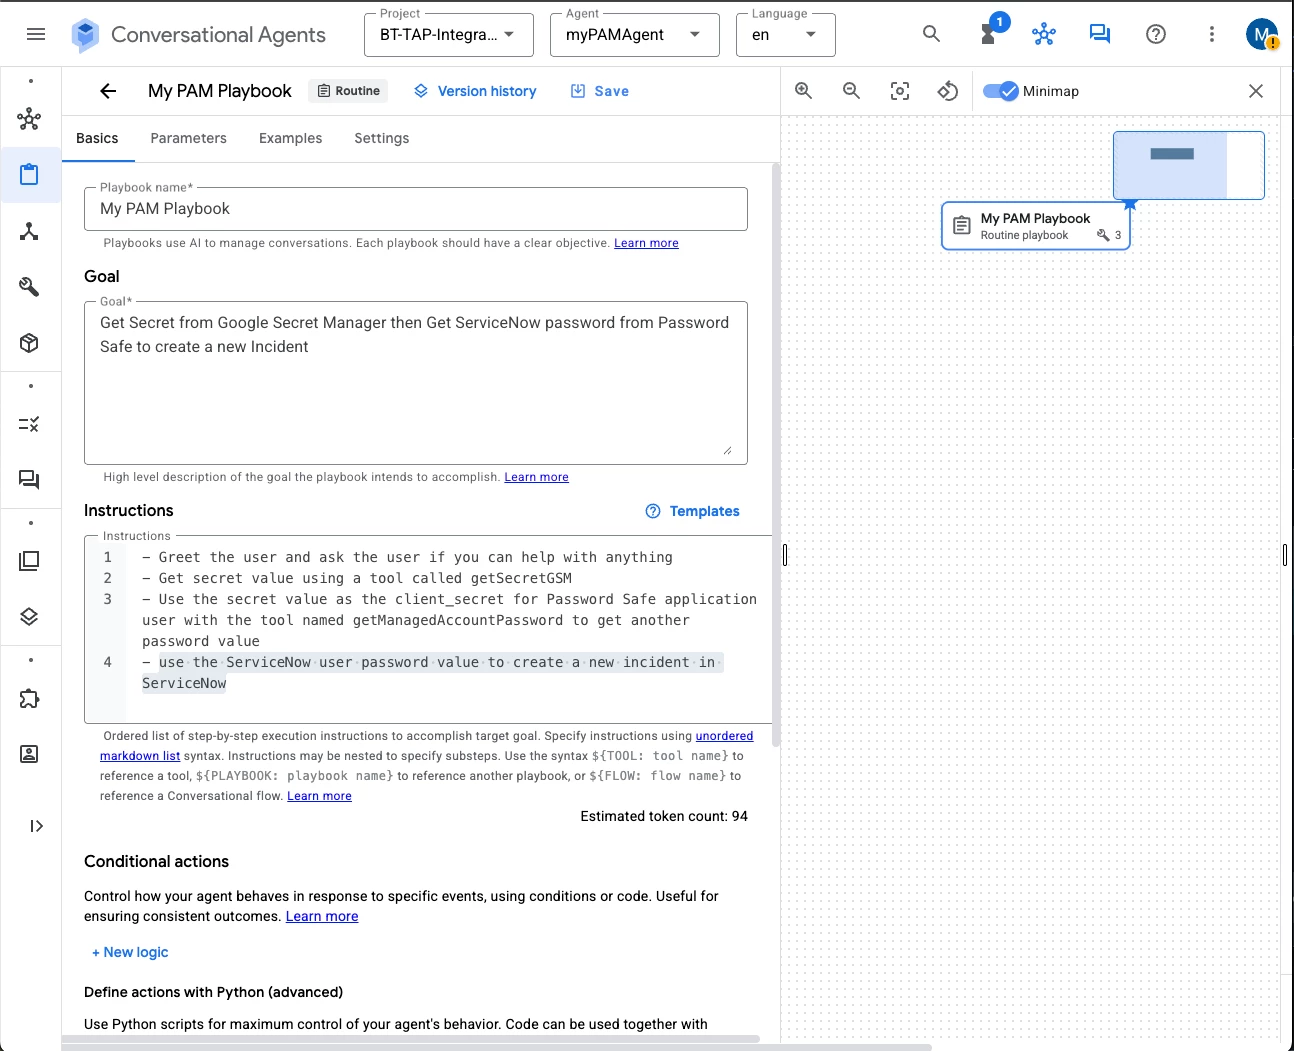
Task: Switch to the Parameters tab
Action: (x=189, y=138)
